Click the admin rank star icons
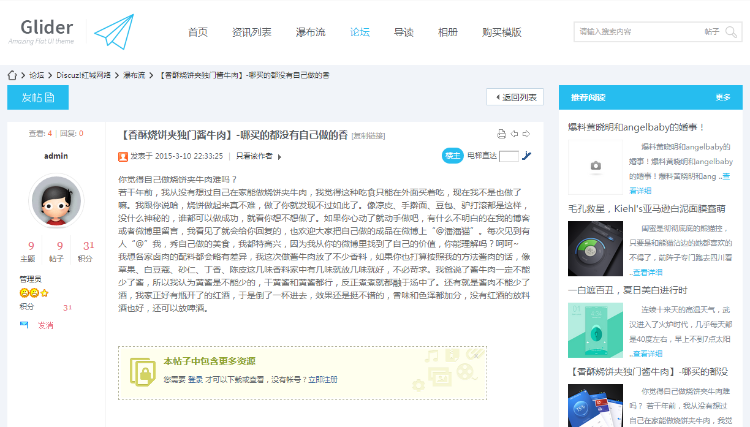This screenshot has width=750, height=427. point(34,293)
